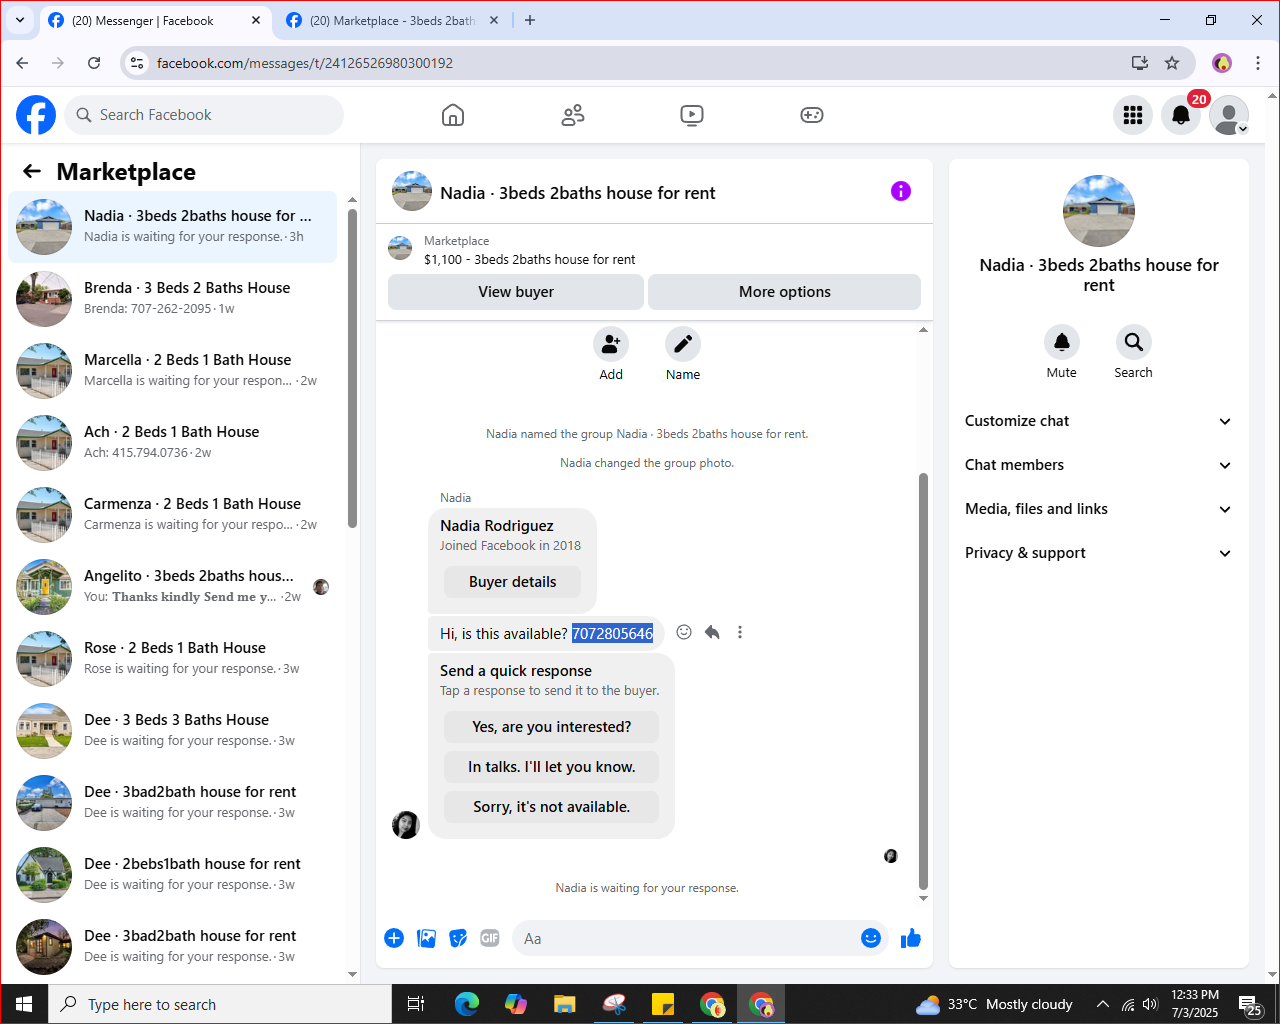React to the message with emoji icon
The height and width of the screenshot is (1024, 1280).
(684, 632)
